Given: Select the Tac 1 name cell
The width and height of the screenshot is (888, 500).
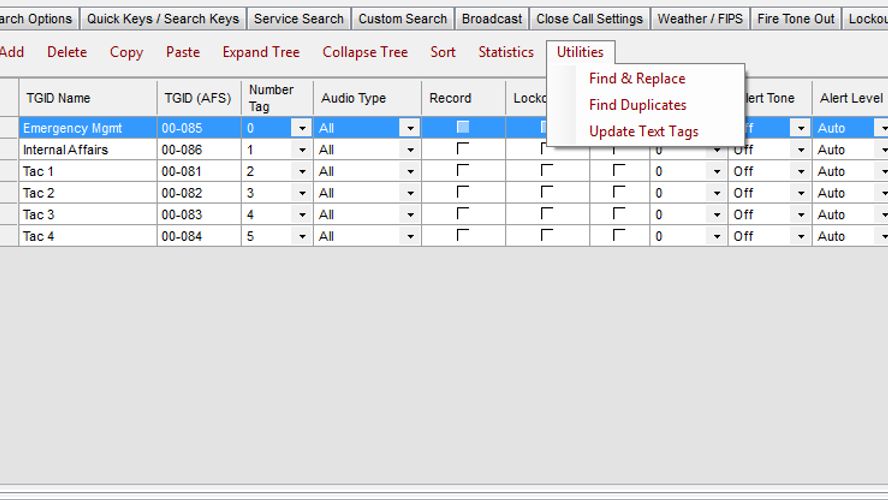Looking at the screenshot, I should point(88,172).
